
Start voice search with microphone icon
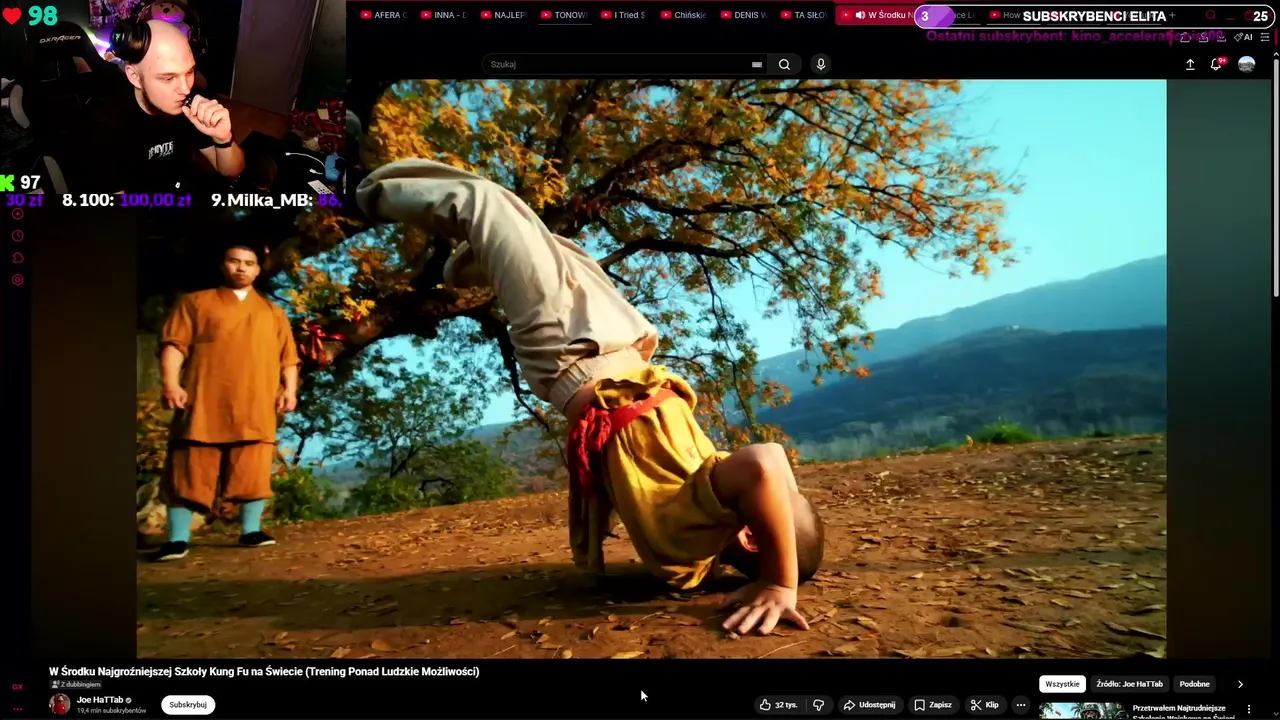pos(821,64)
